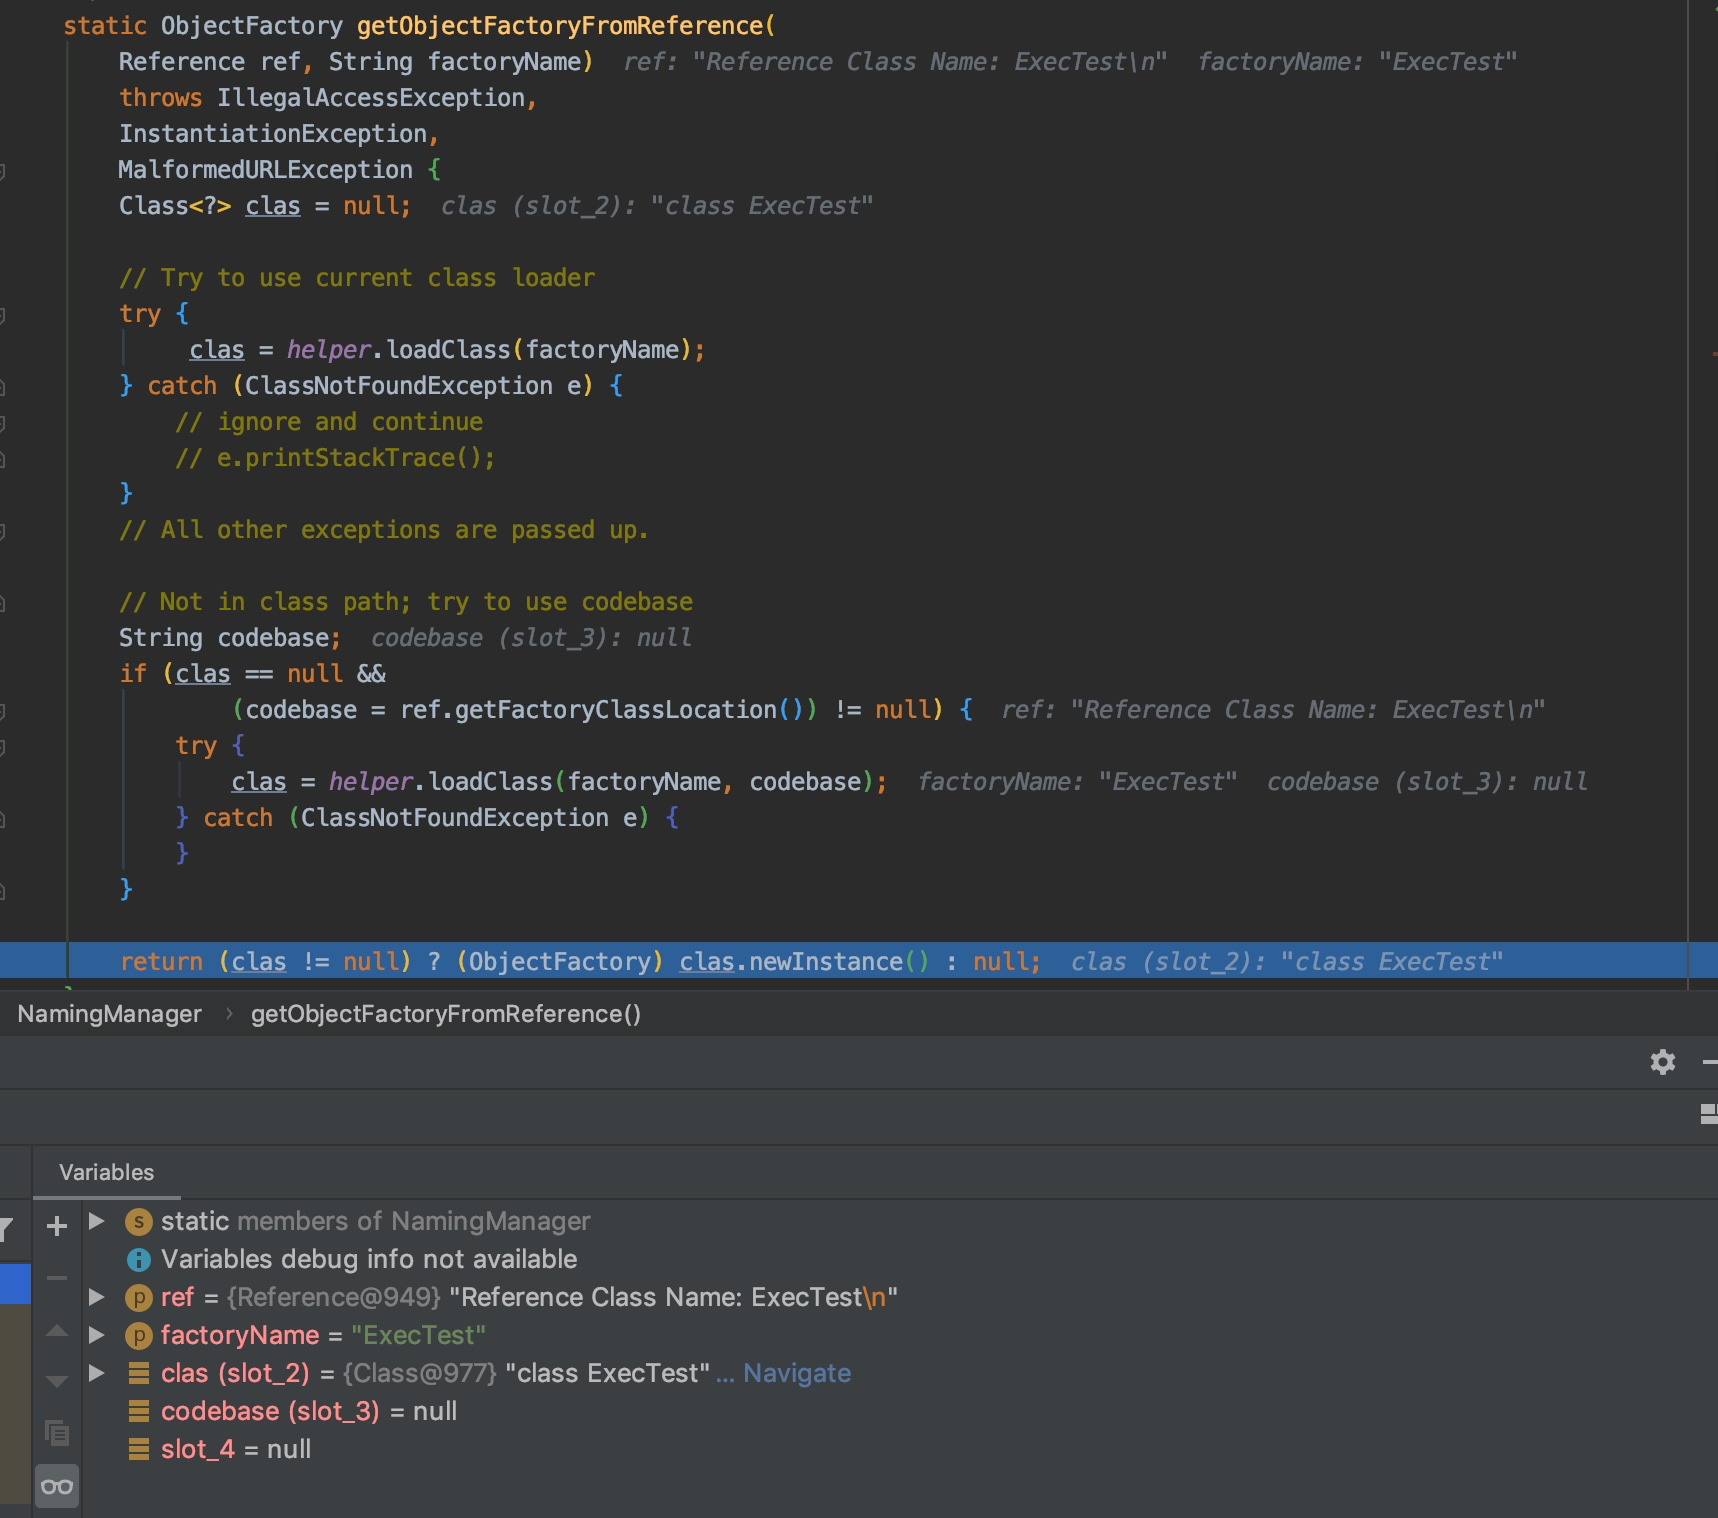Click the Remove Watch minus icon
The width and height of the screenshot is (1718, 1518).
[57, 1277]
